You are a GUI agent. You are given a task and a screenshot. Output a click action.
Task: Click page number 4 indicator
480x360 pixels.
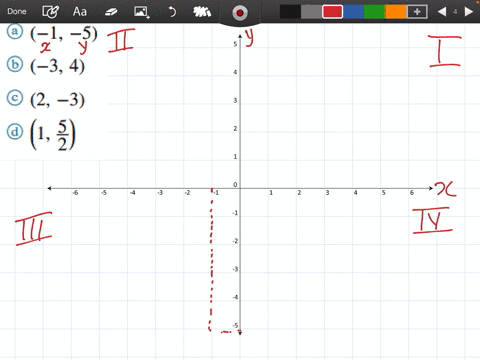point(455,12)
